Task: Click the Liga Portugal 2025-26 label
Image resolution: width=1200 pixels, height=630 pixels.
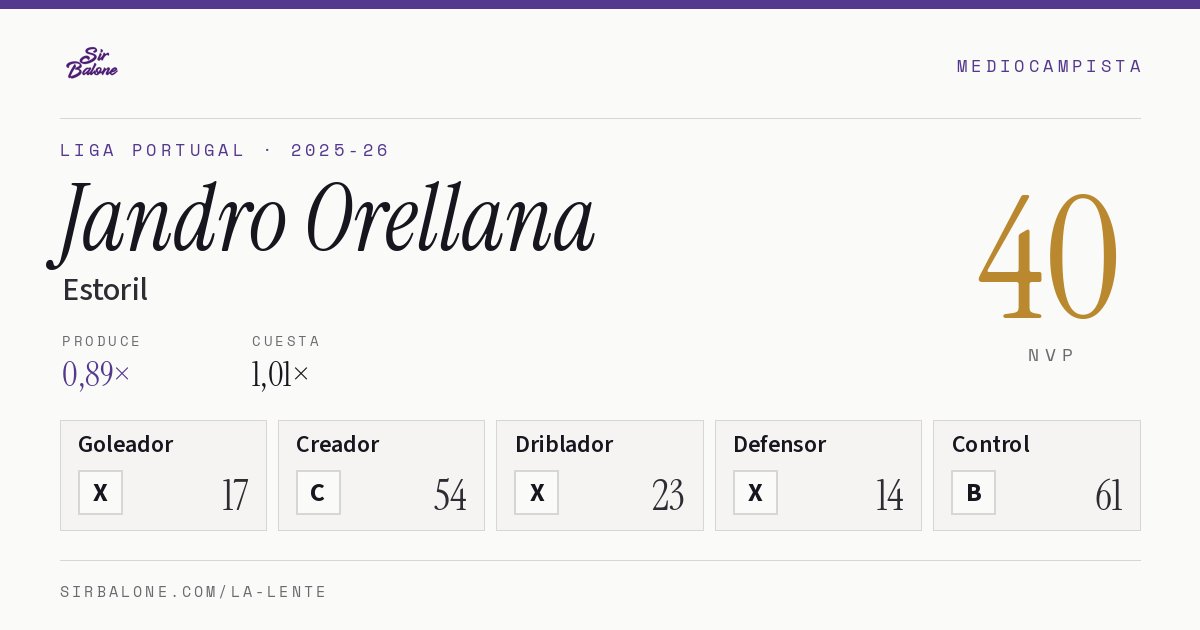Action: pyautogui.click(x=225, y=150)
